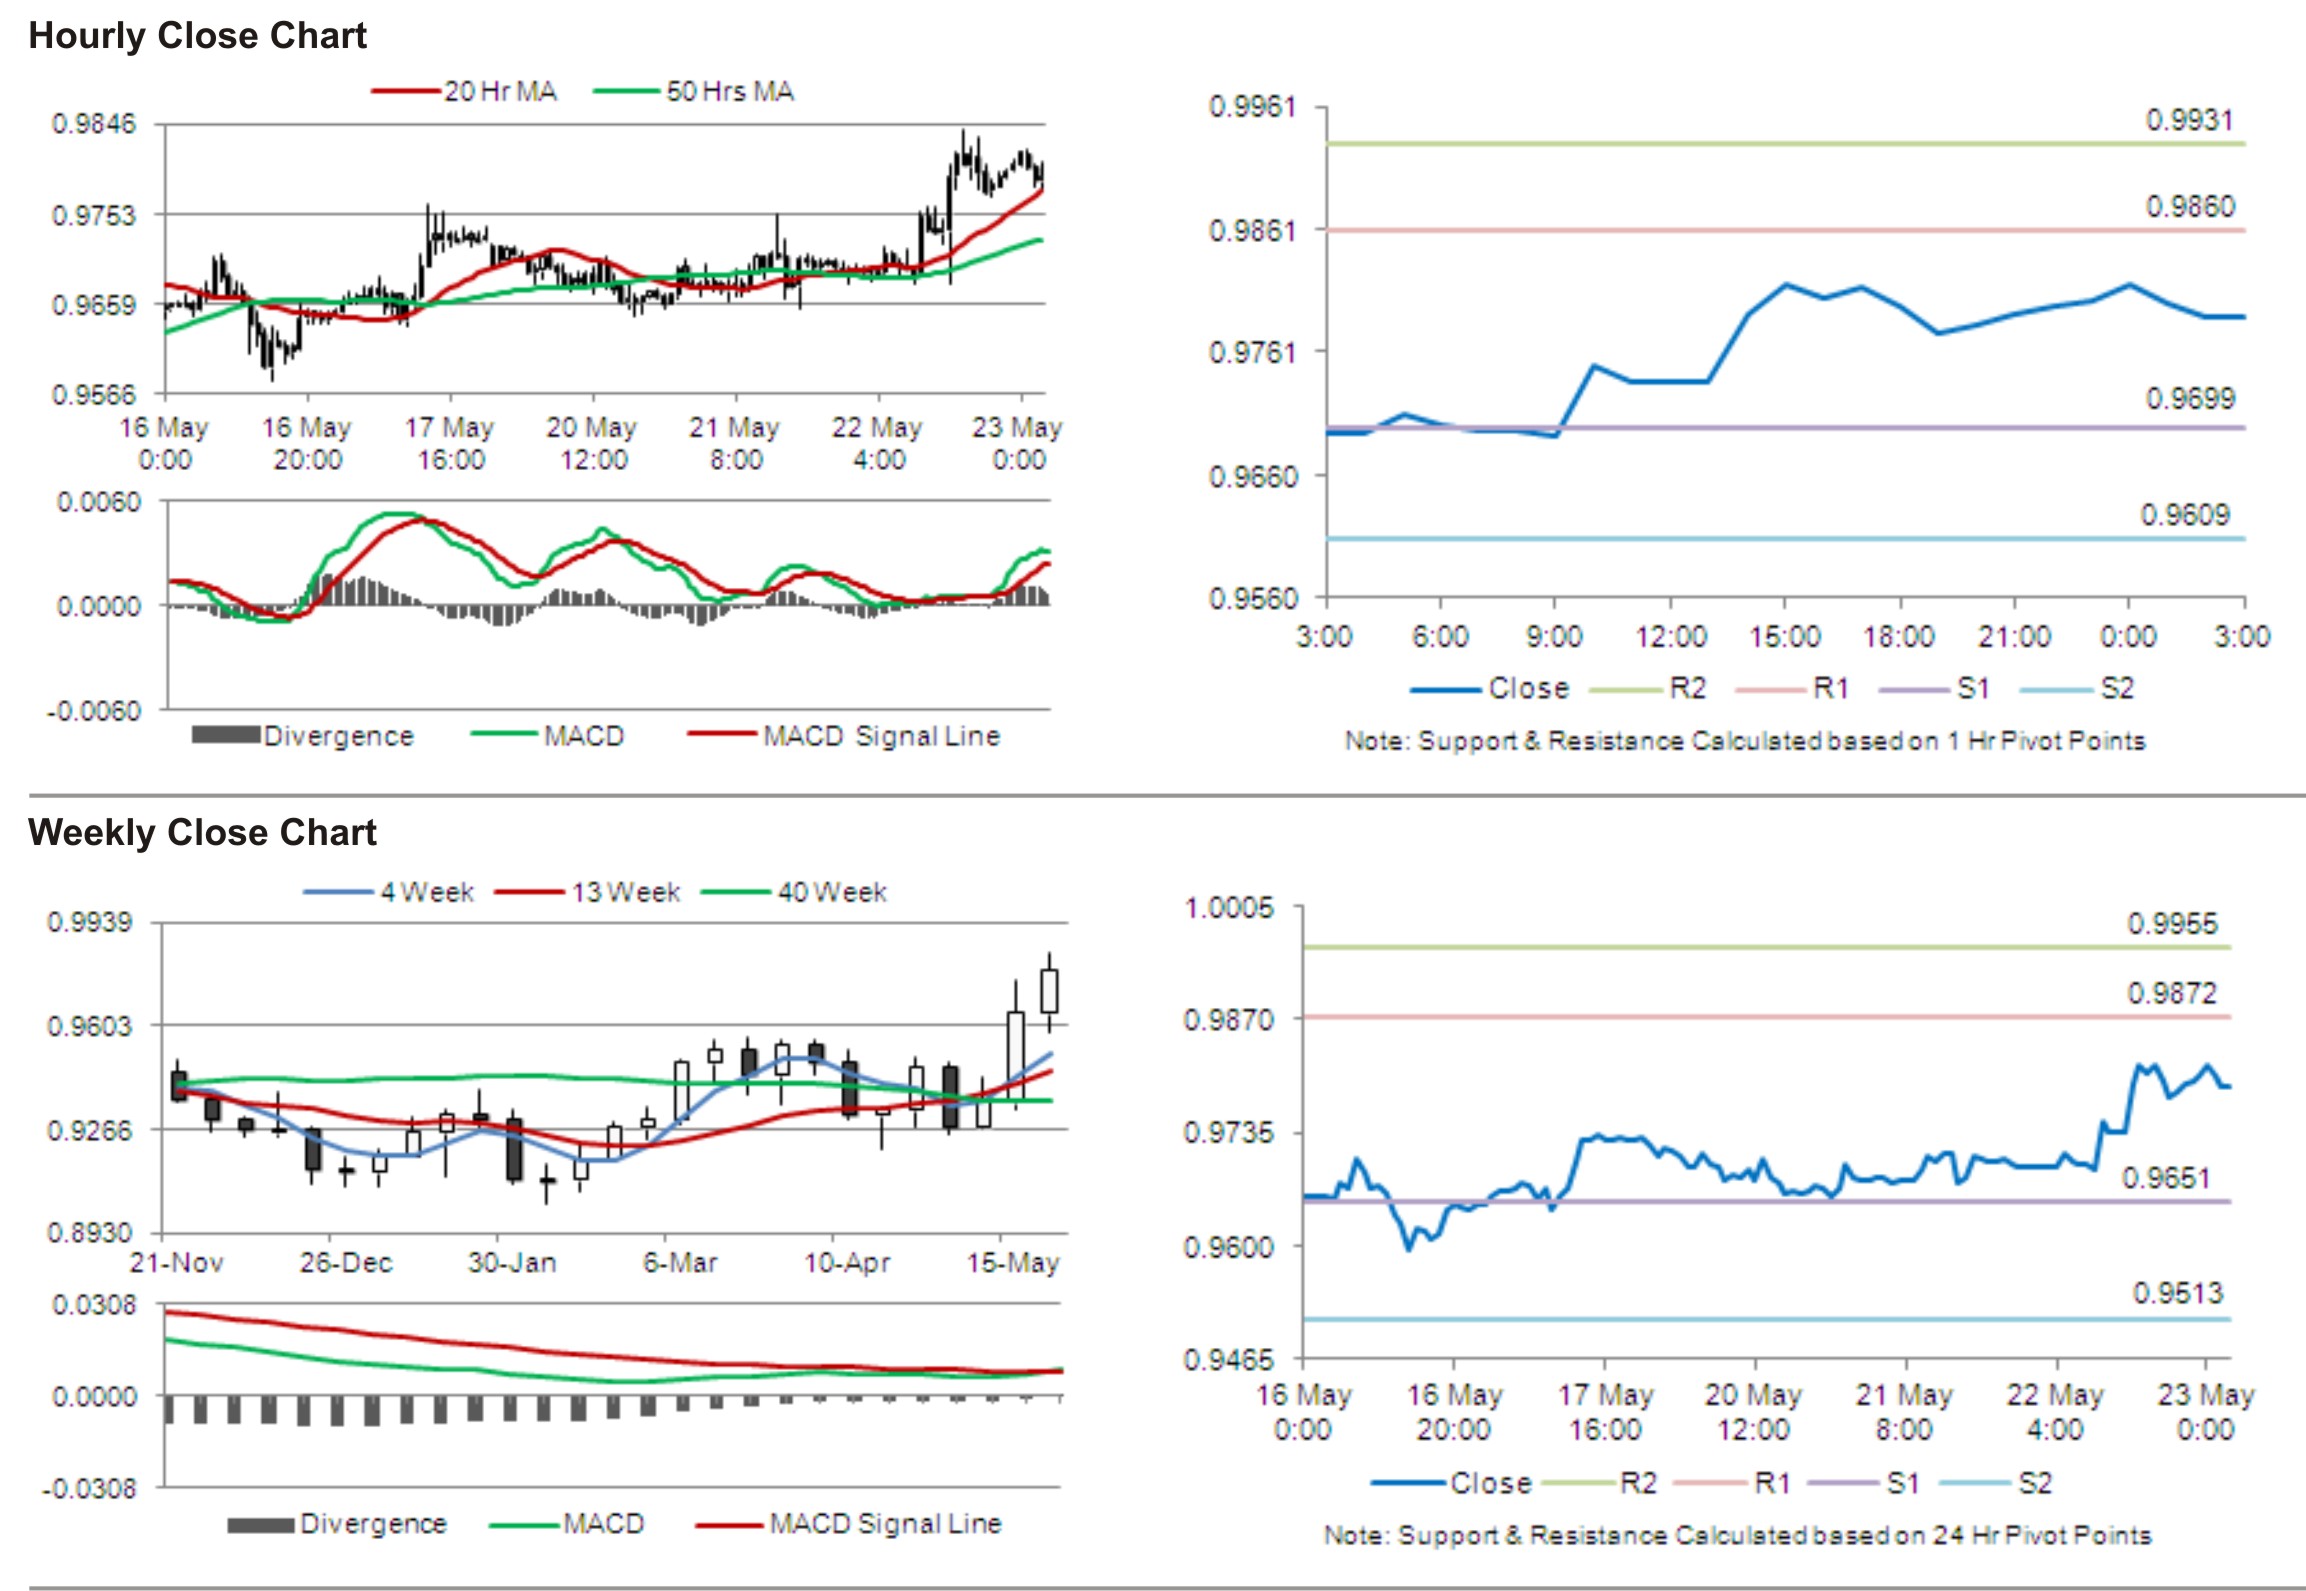Viewport: 2306px width, 1591px height.
Task: Click the 0.9961 axis label on 1 Hr pivot chart
Action: click(1253, 107)
